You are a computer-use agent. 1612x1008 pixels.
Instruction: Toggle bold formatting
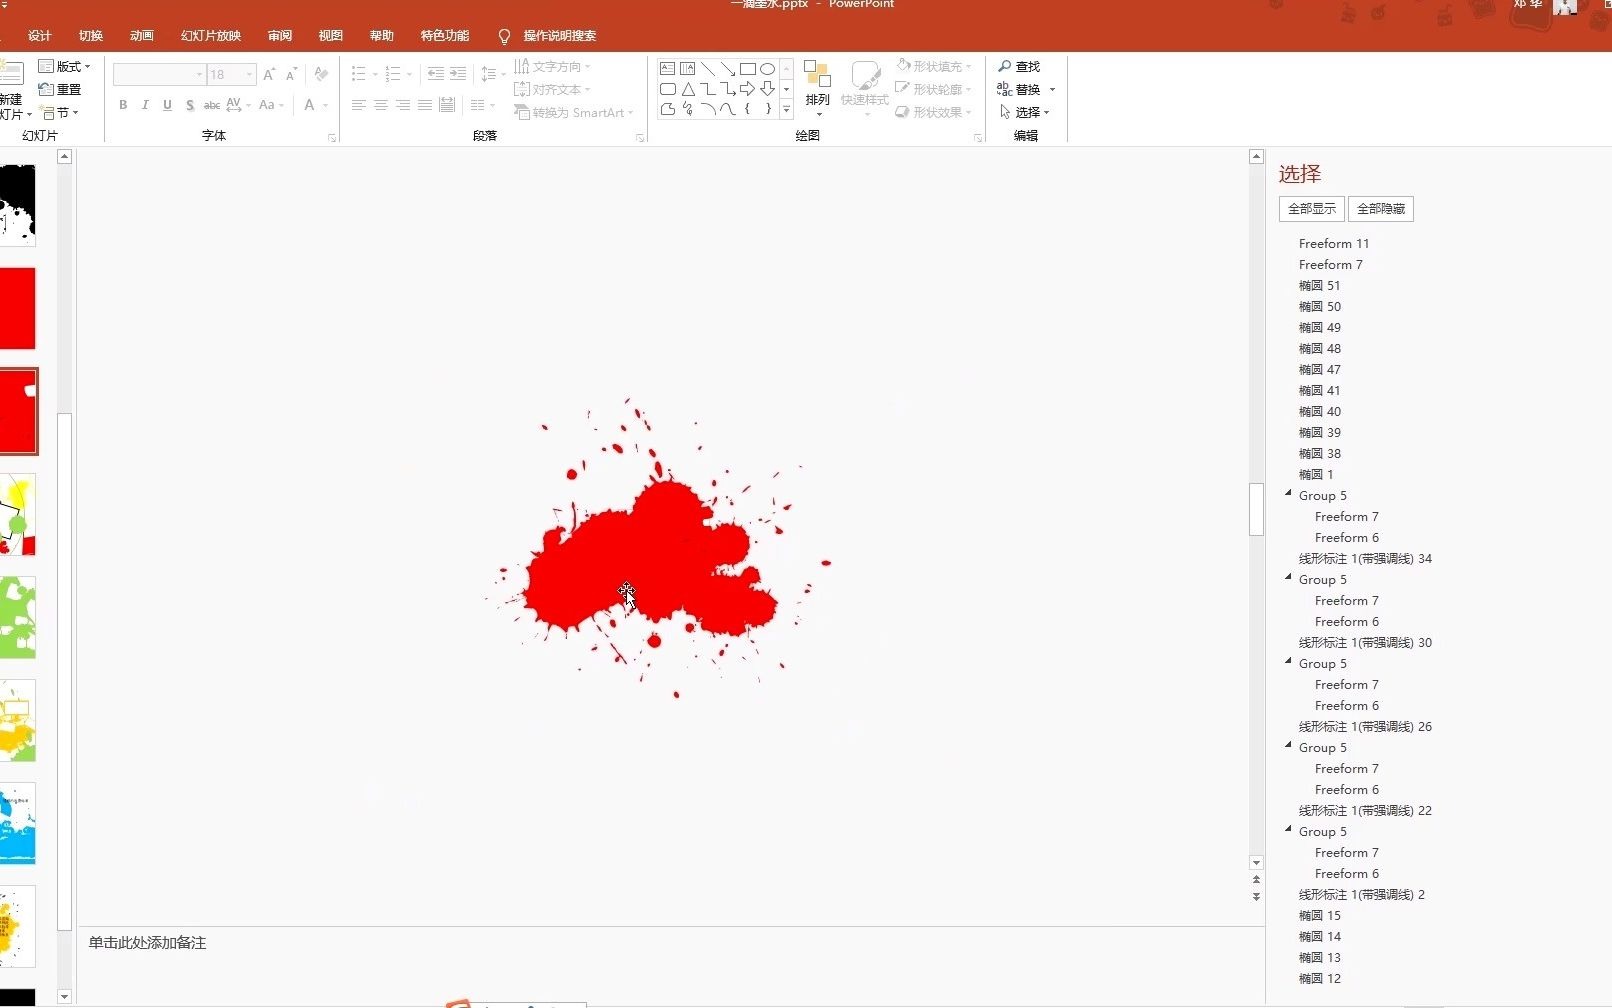click(x=123, y=105)
